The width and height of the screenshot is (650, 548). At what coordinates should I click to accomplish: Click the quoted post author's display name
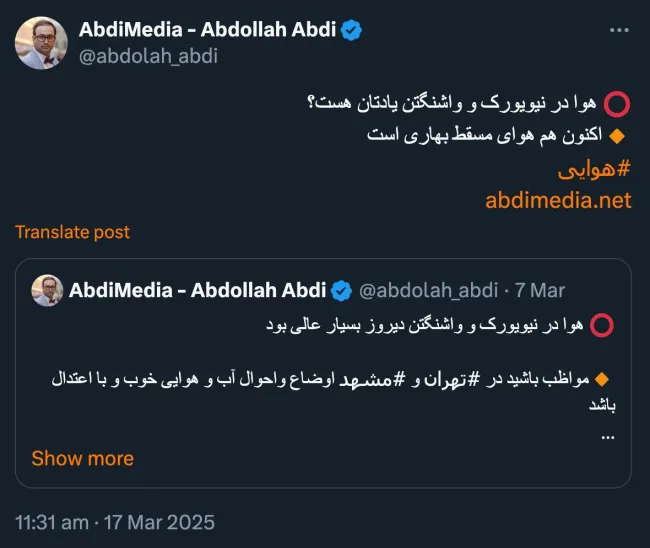click(197, 290)
